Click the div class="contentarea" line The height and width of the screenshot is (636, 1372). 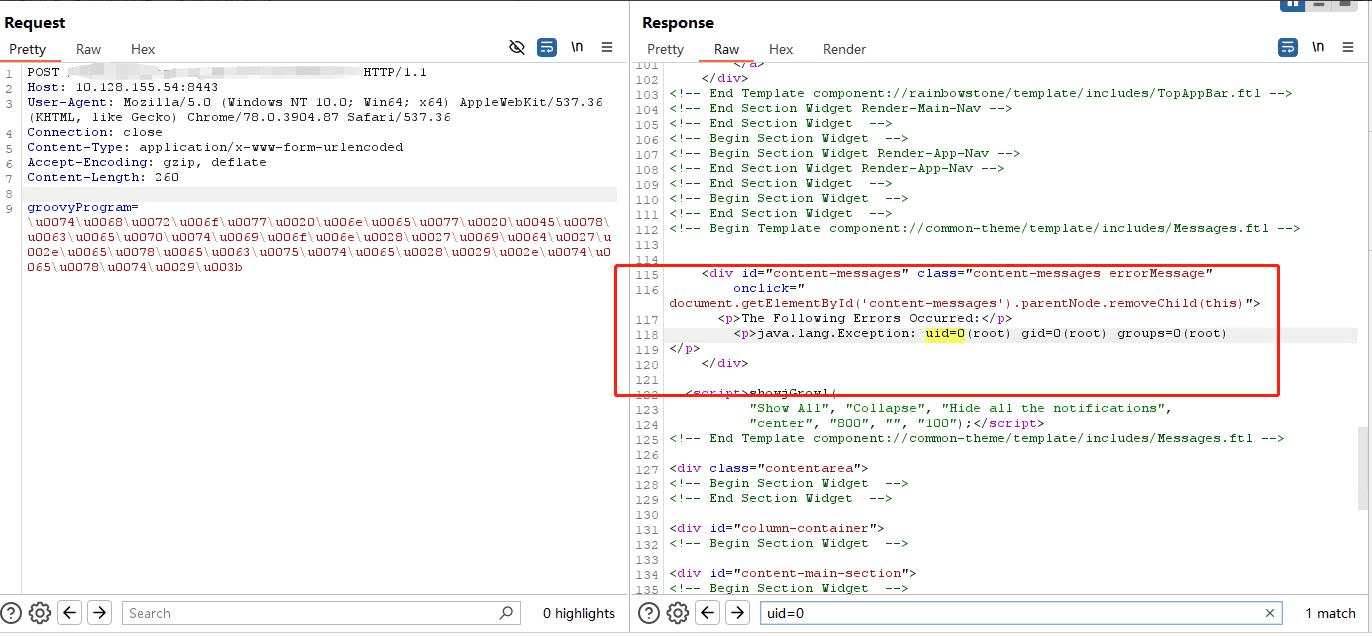point(769,468)
